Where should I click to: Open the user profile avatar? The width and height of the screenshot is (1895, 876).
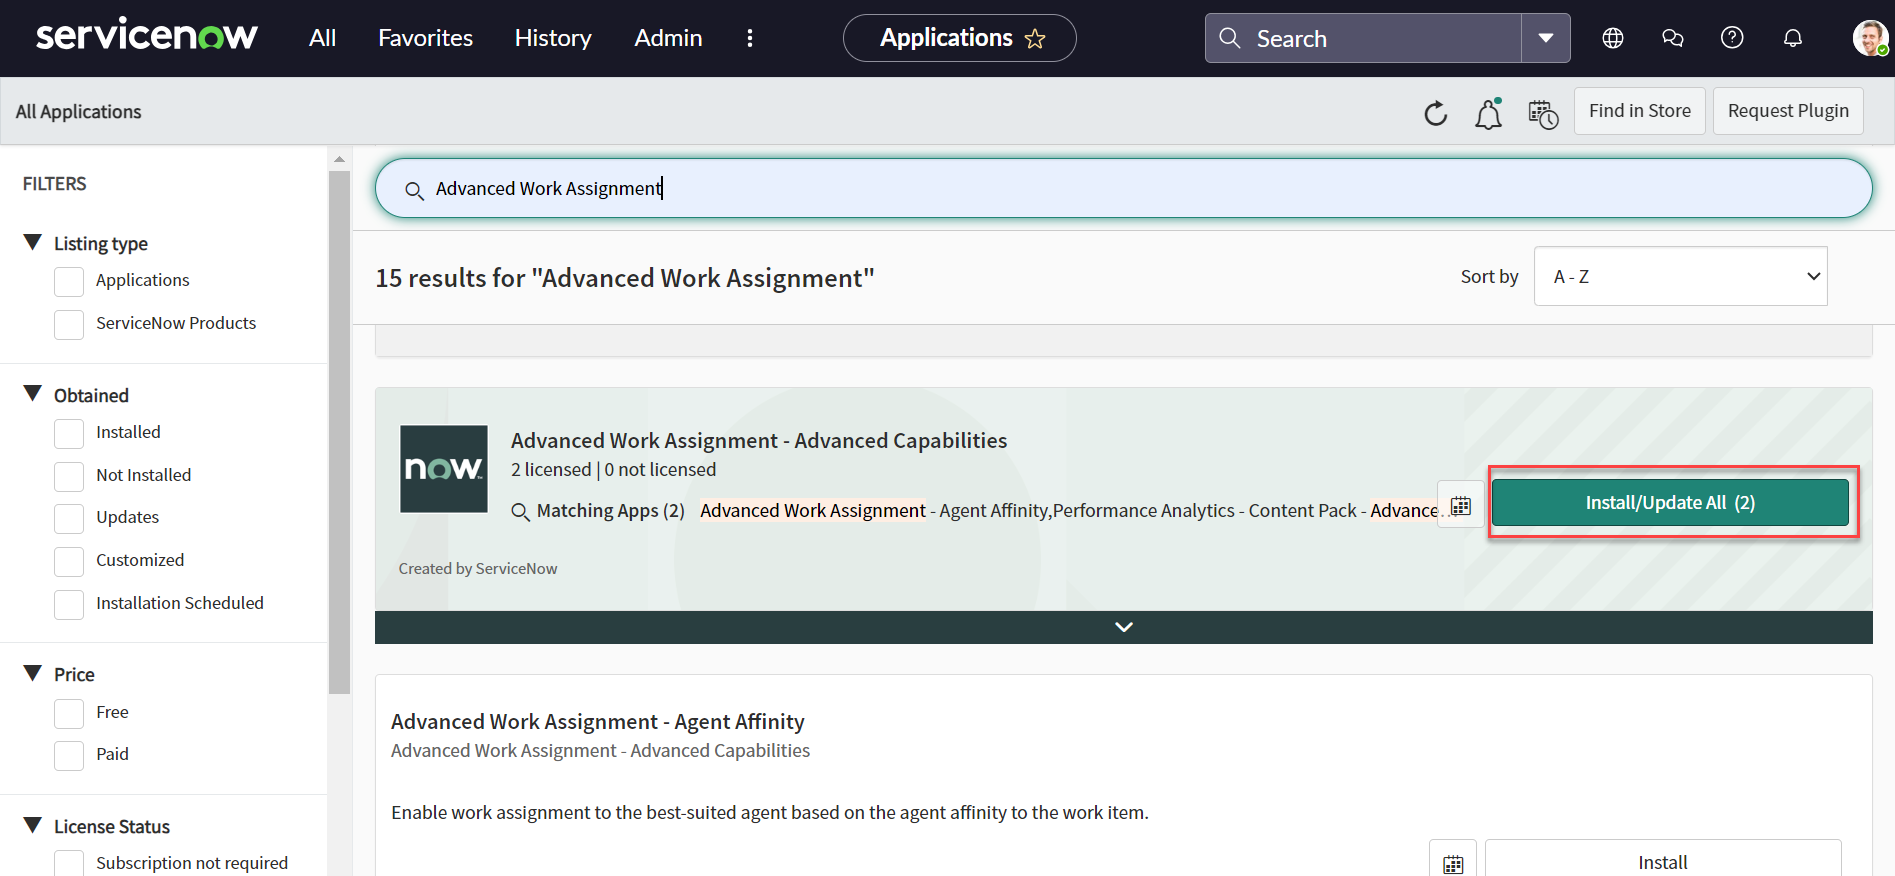point(1869,38)
